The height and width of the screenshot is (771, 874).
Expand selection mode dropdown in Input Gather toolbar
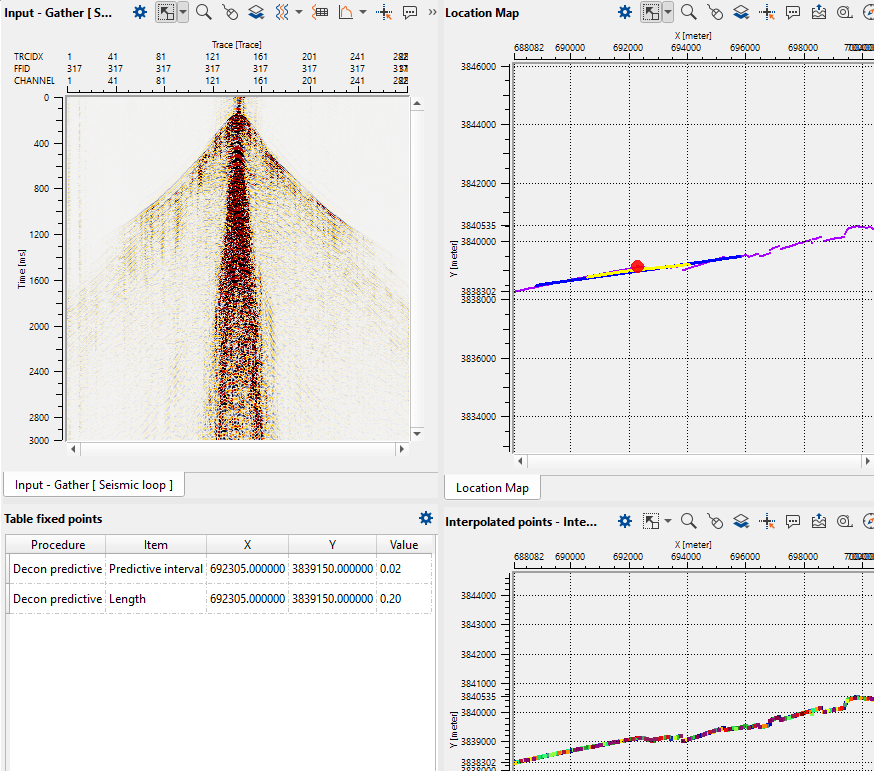click(x=182, y=12)
